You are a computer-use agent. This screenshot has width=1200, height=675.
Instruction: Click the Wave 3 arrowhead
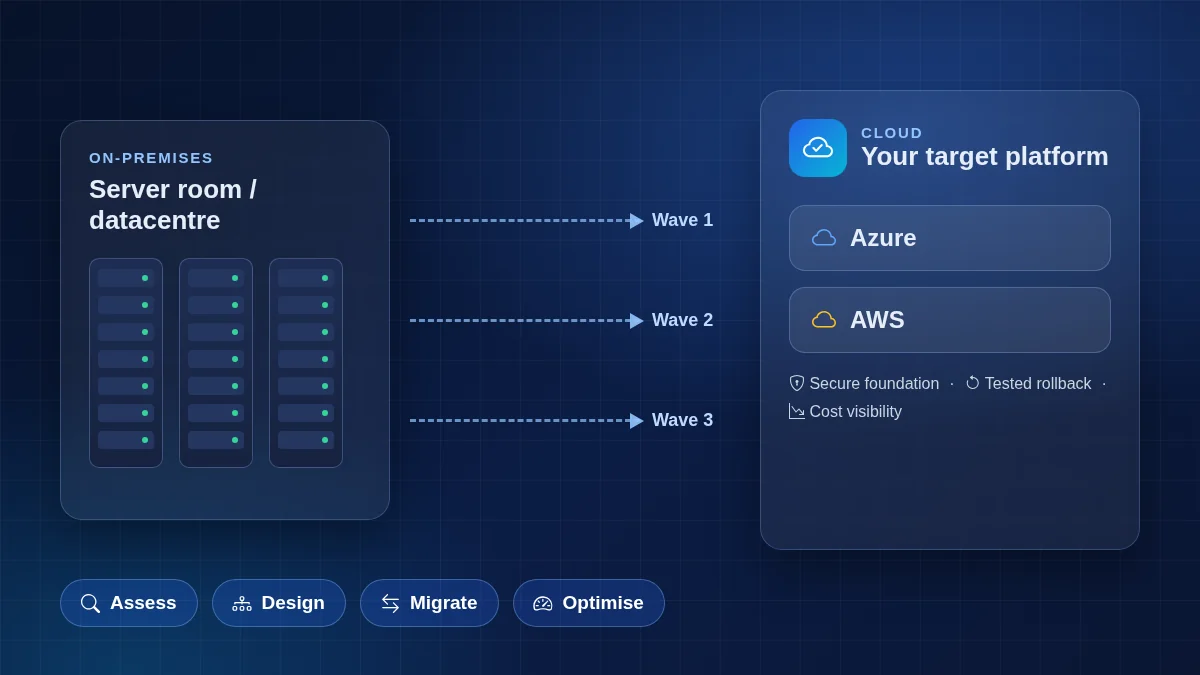pyautogui.click(x=637, y=421)
